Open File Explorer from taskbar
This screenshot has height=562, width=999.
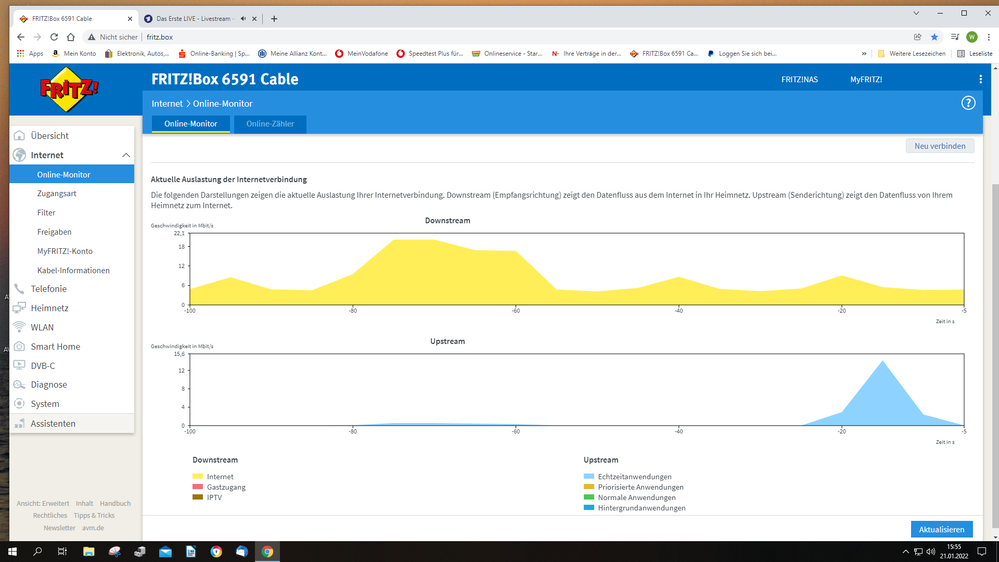coord(89,552)
